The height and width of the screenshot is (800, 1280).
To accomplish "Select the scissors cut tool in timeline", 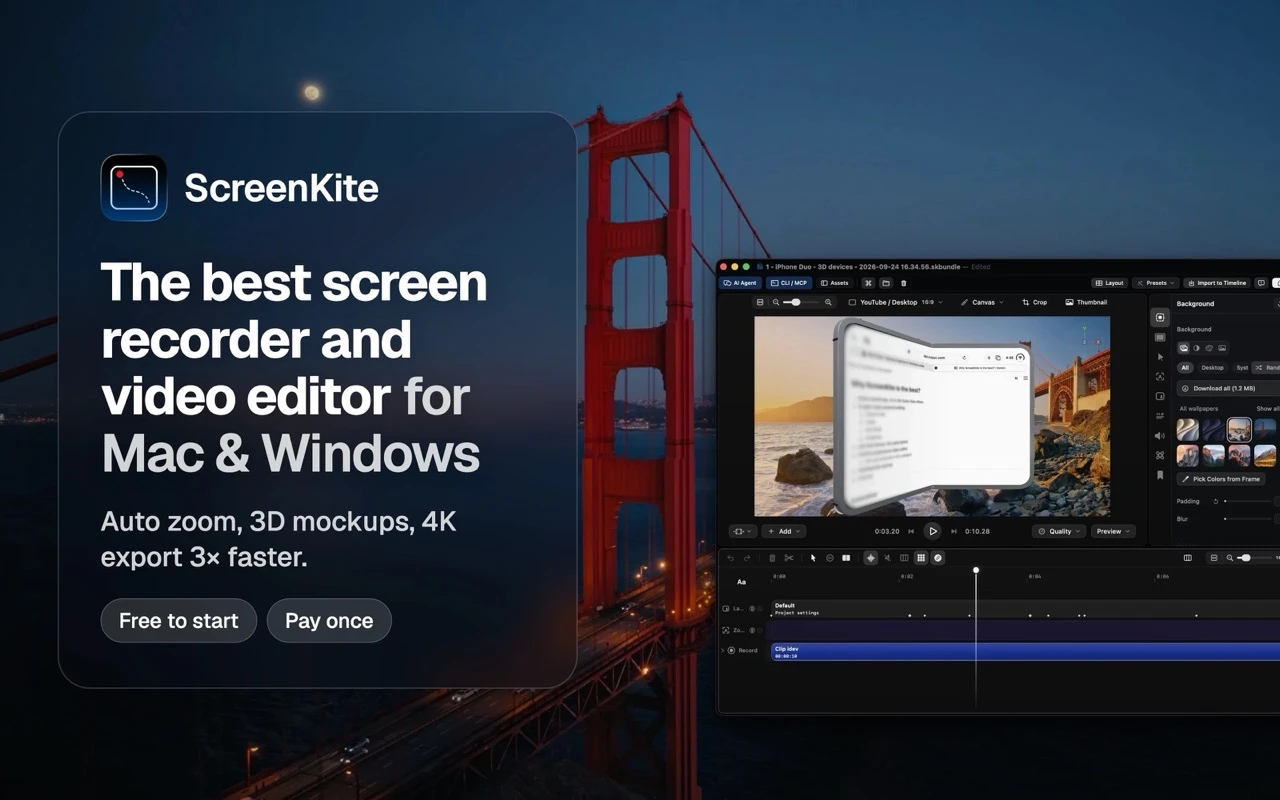I will pos(789,558).
